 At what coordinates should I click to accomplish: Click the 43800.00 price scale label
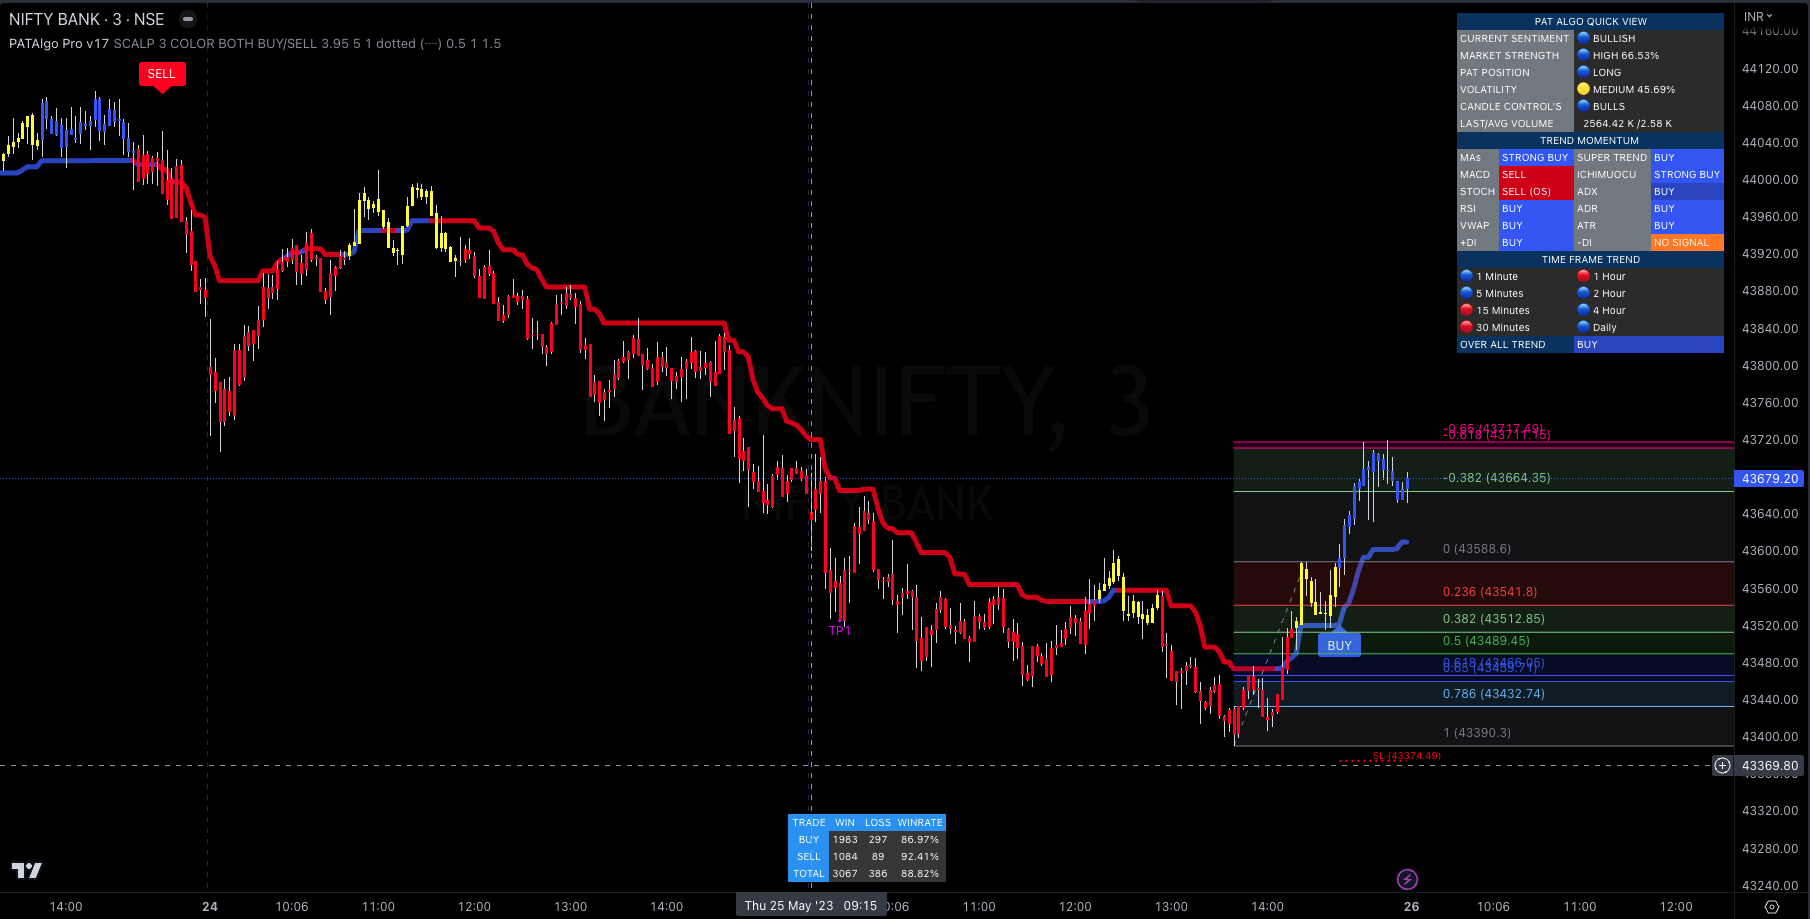1770,366
